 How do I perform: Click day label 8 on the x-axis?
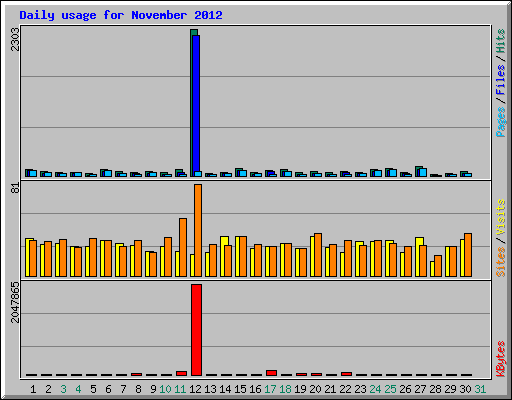tap(138, 389)
